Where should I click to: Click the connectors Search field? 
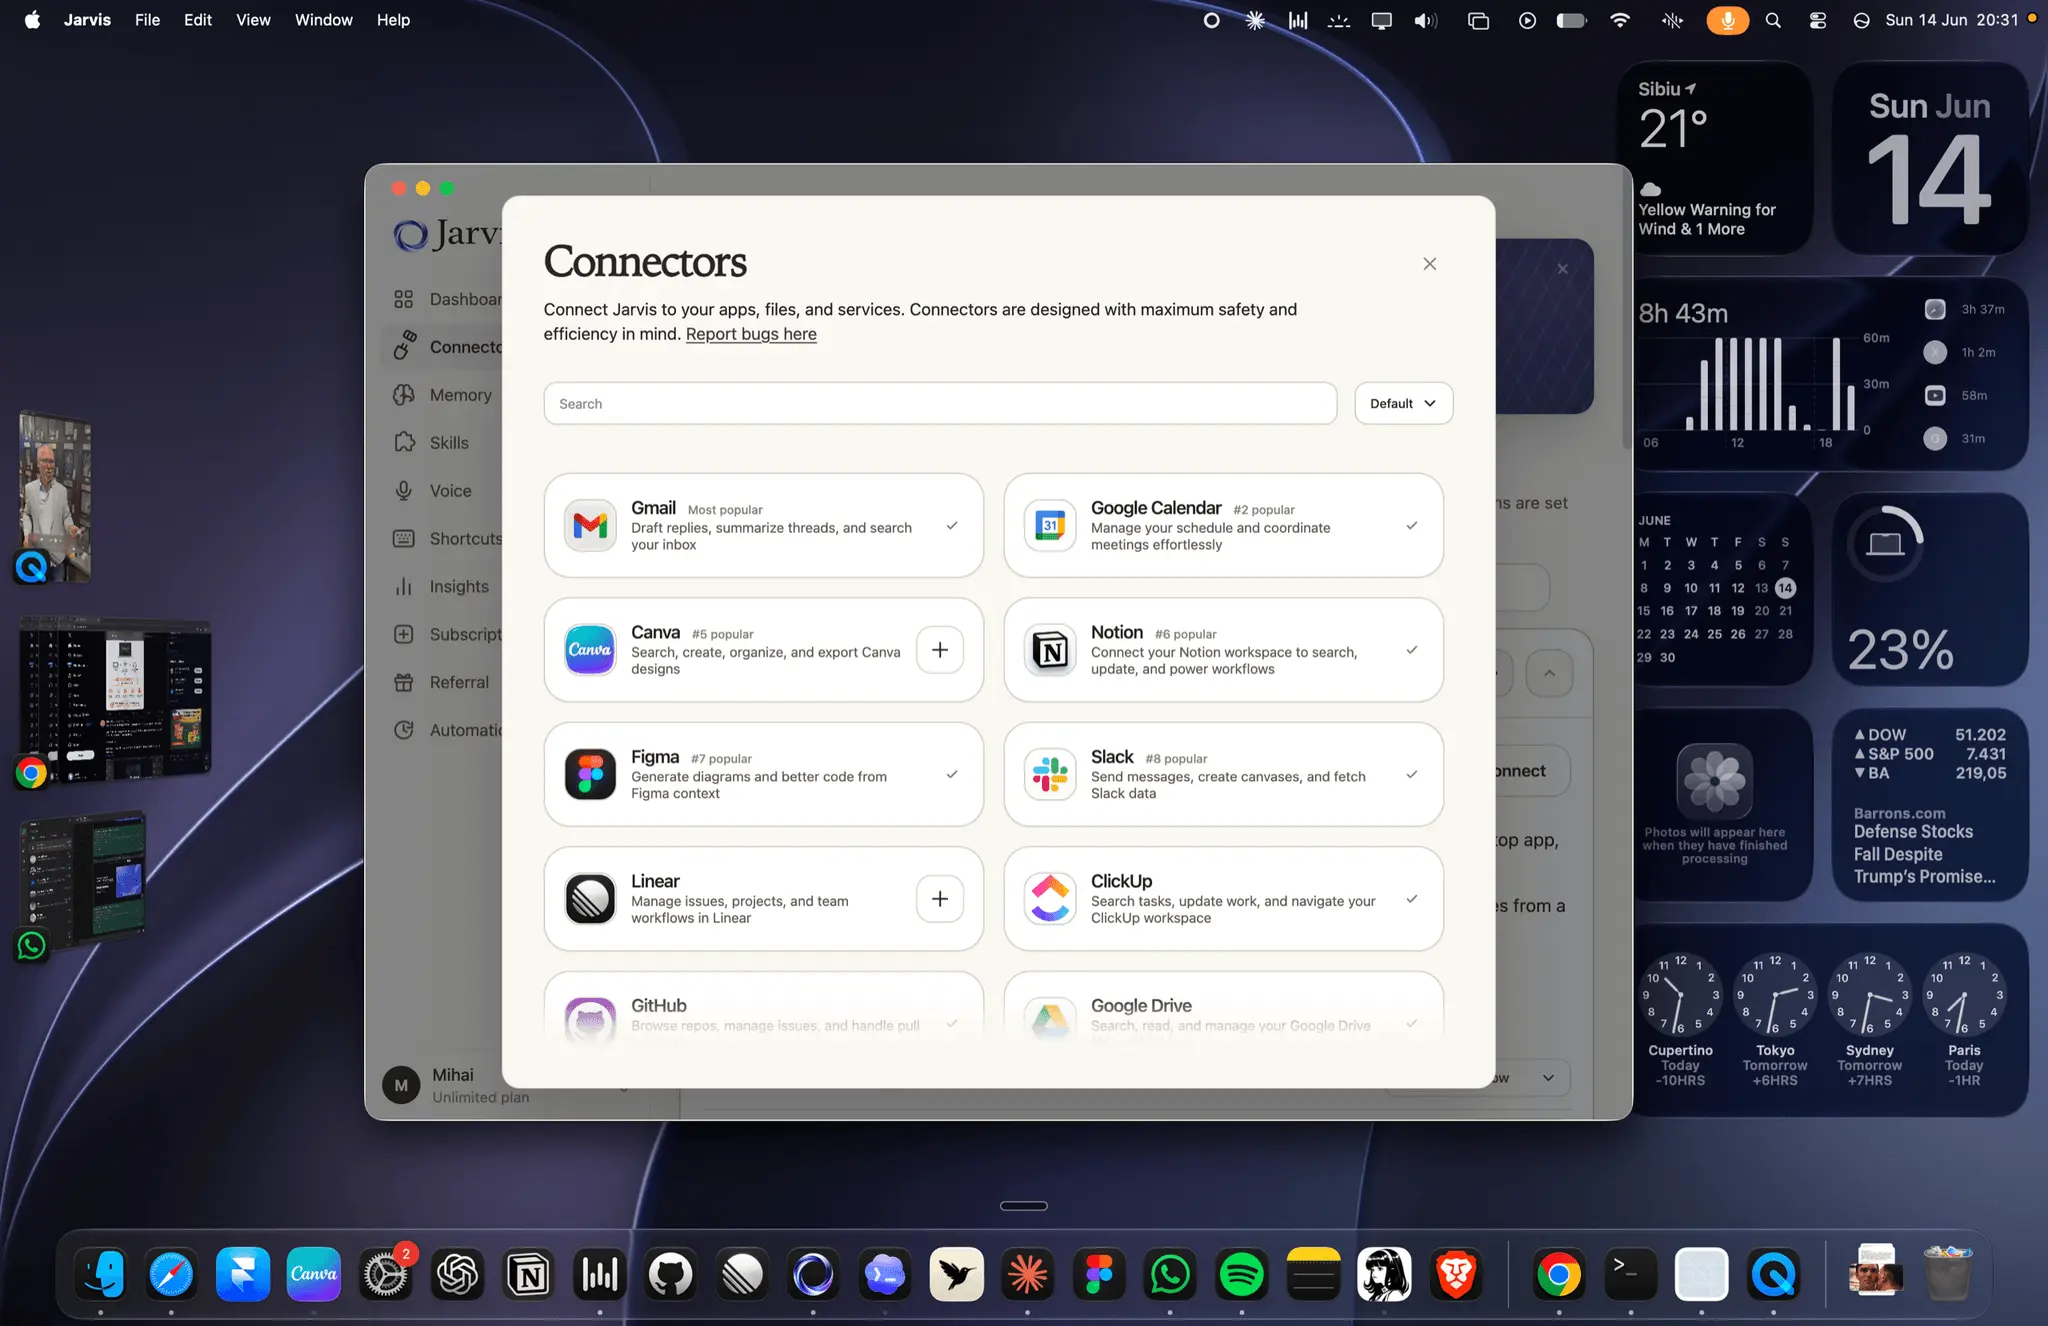point(940,403)
